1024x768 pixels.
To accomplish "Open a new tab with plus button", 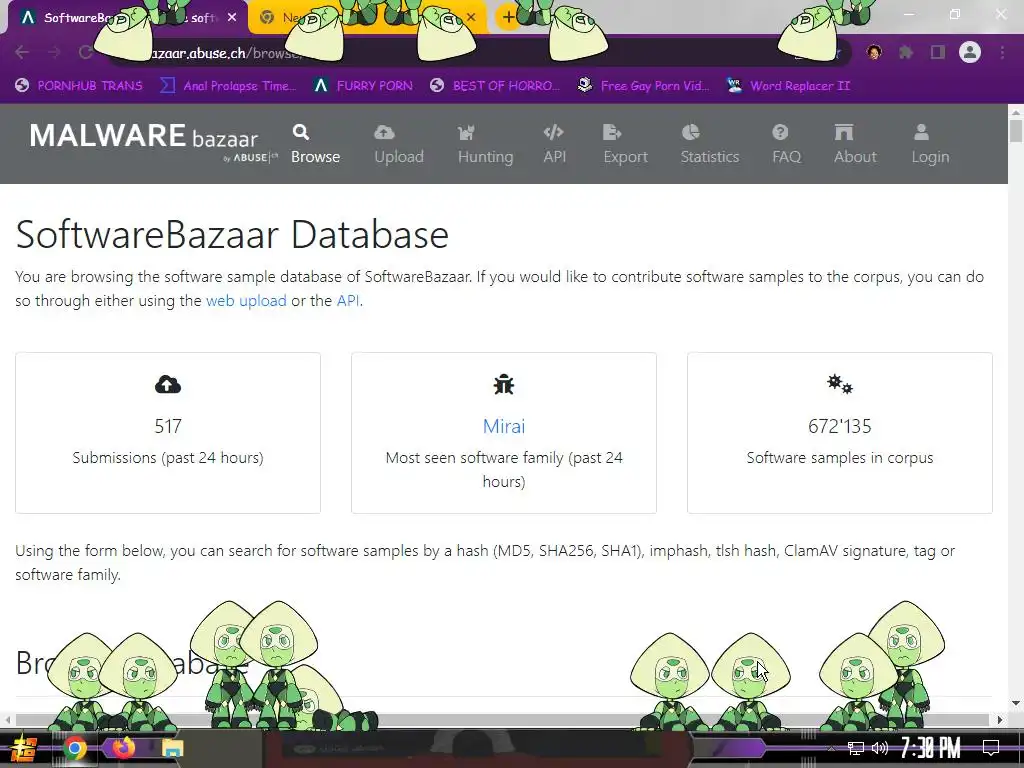I will pos(508,18).
